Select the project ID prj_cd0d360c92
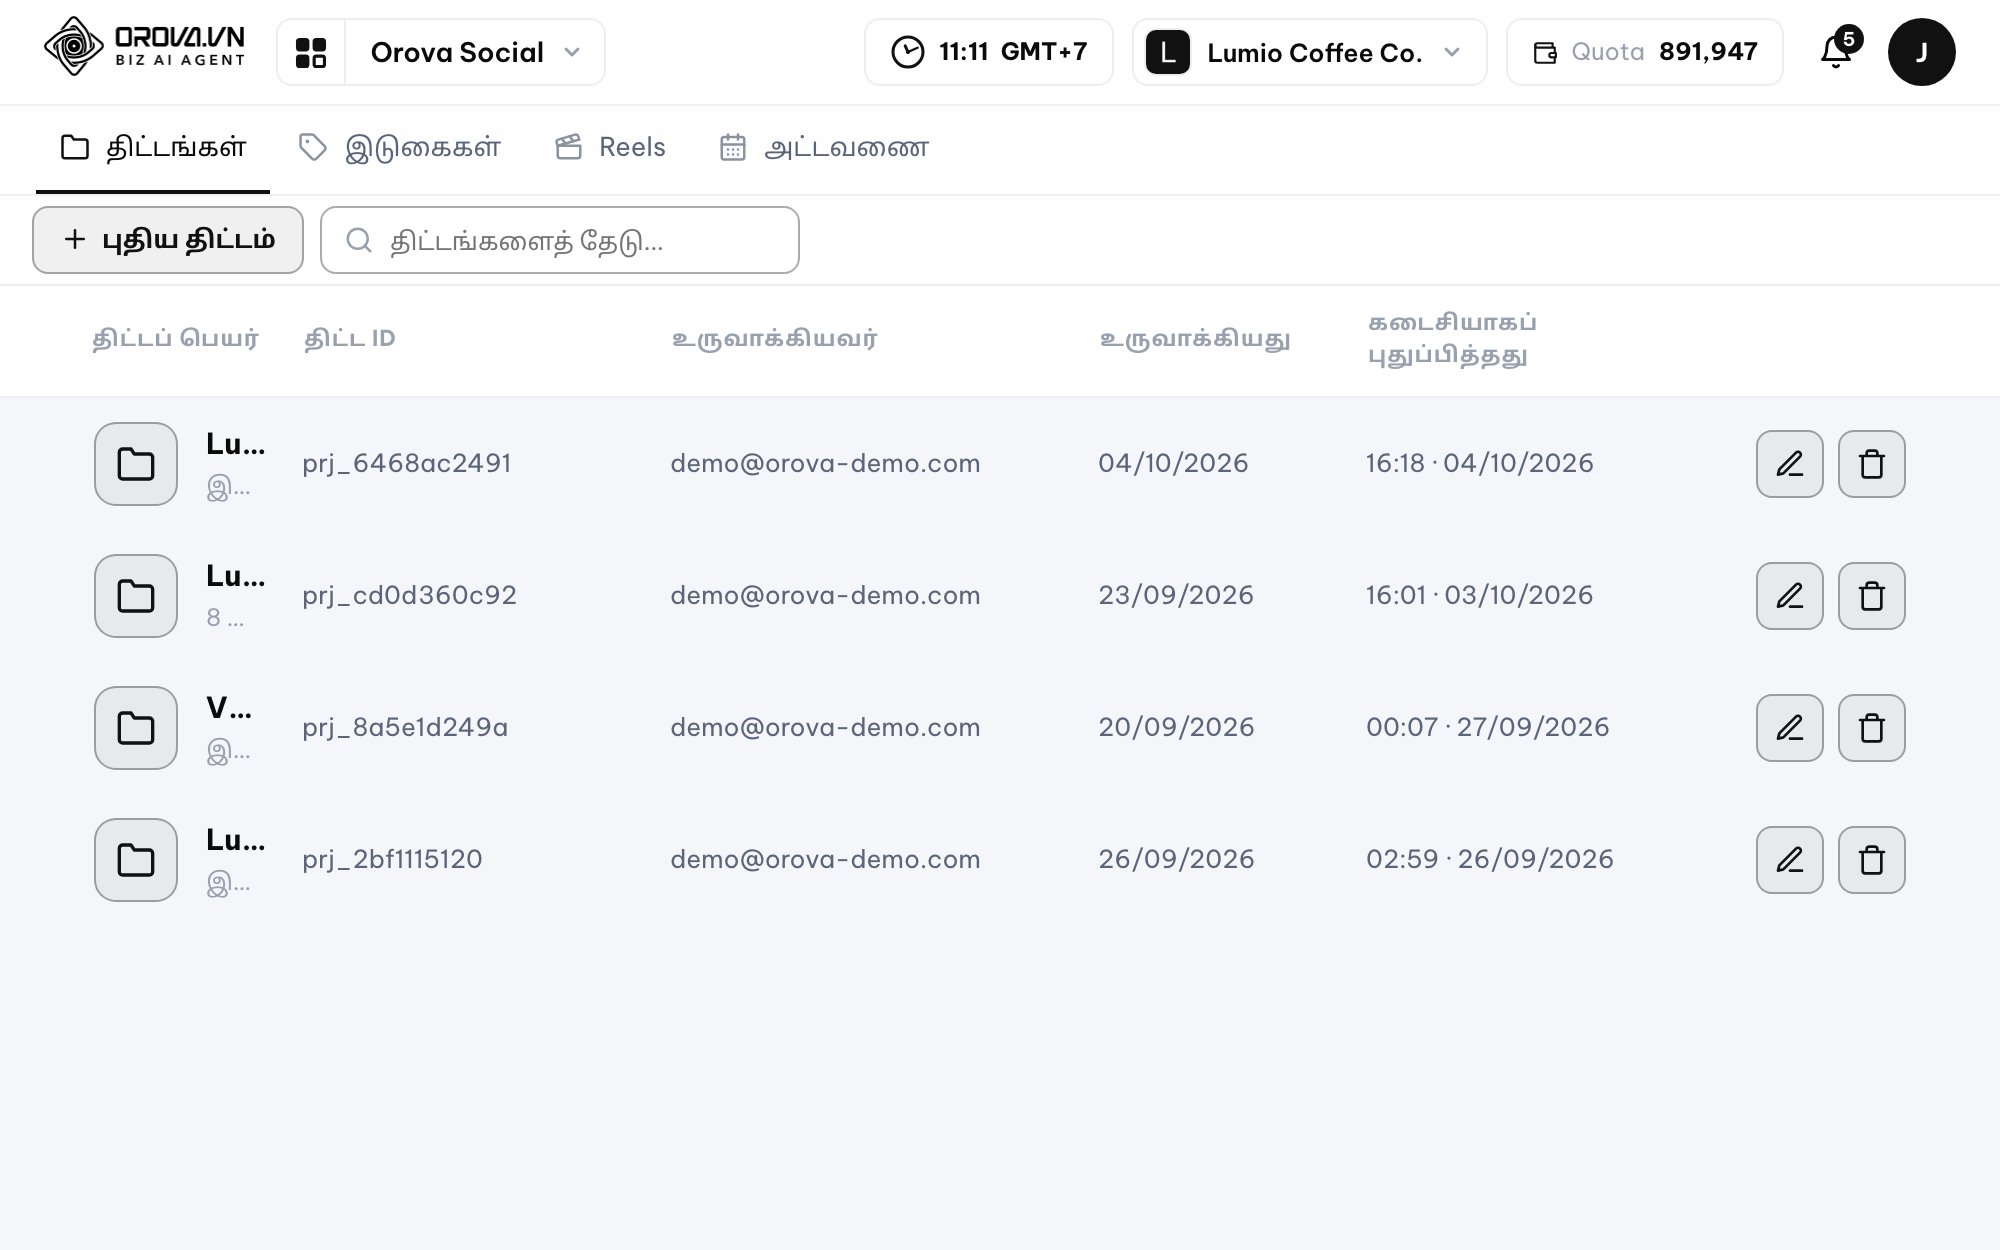This screenshot has width=2000, height=1250. (410, 595)
